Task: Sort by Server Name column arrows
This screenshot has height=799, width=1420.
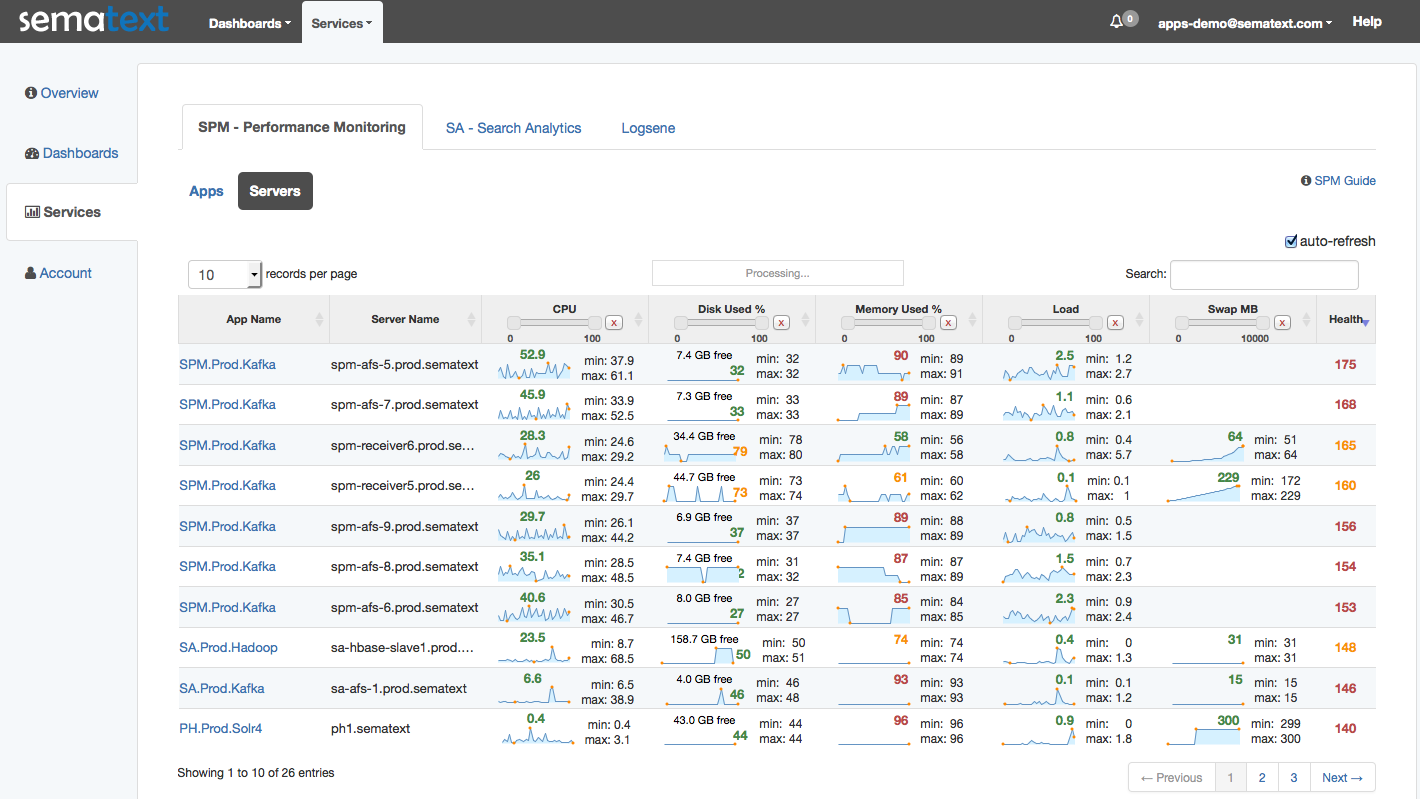Action: tap(472, 320)
